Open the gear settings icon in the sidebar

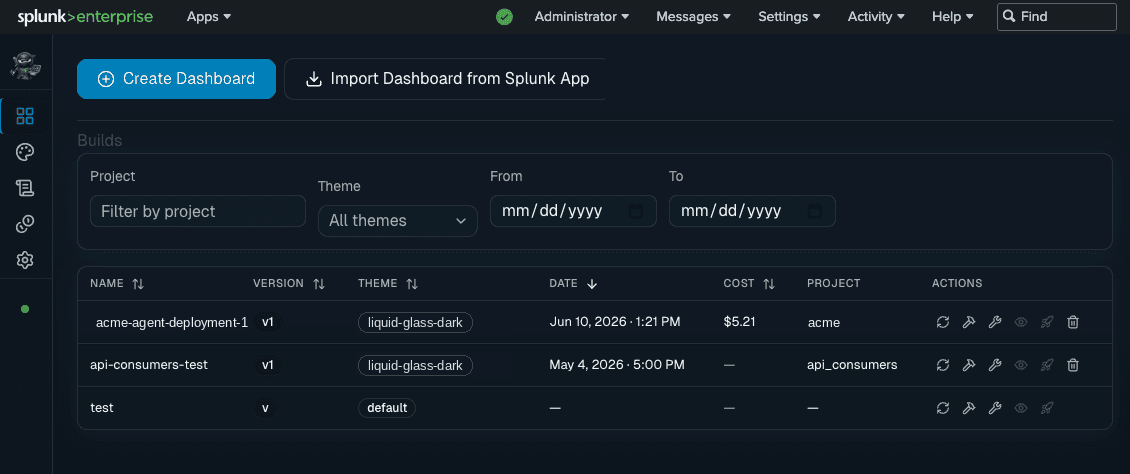[25, 260]
